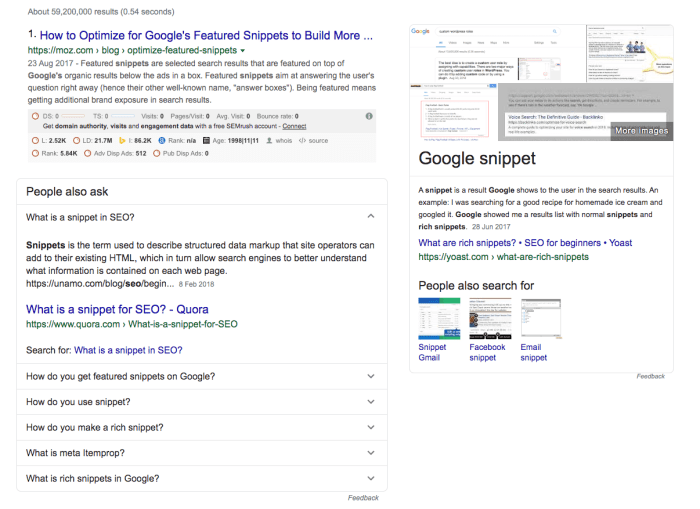
Task: Open the moz.com result URL dropdown arrow
Action: click(x=242, y=50)
